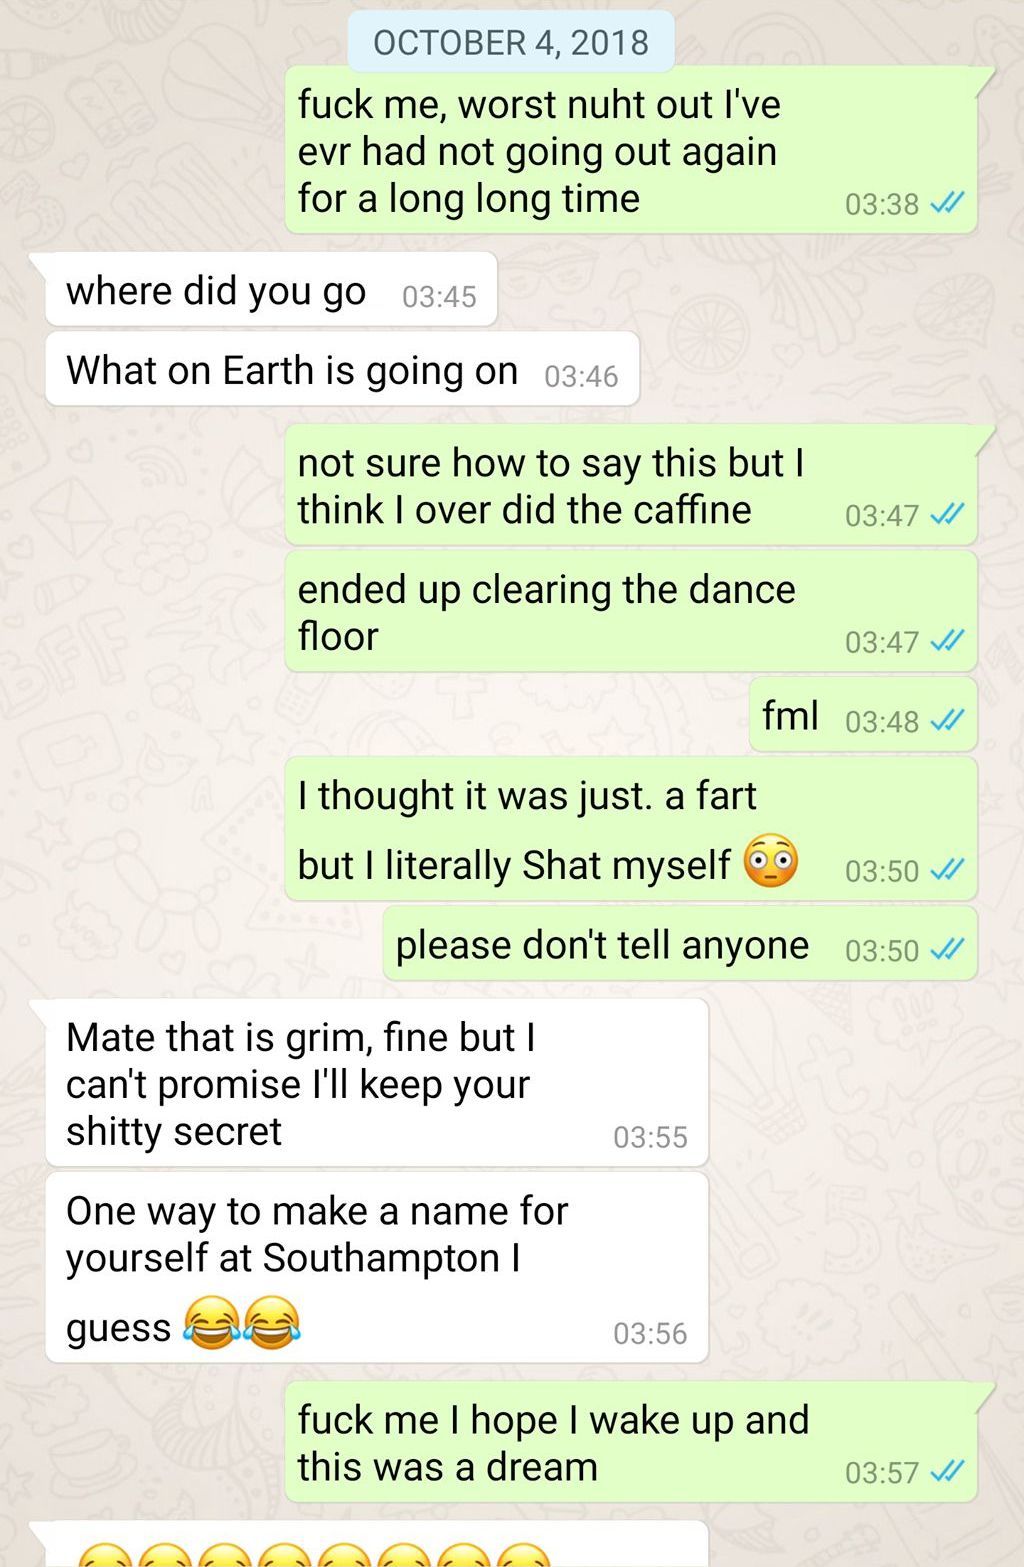Select the 'worst nuht out' message bubble
The image size is (1024, 1567).
coord(631,150)
